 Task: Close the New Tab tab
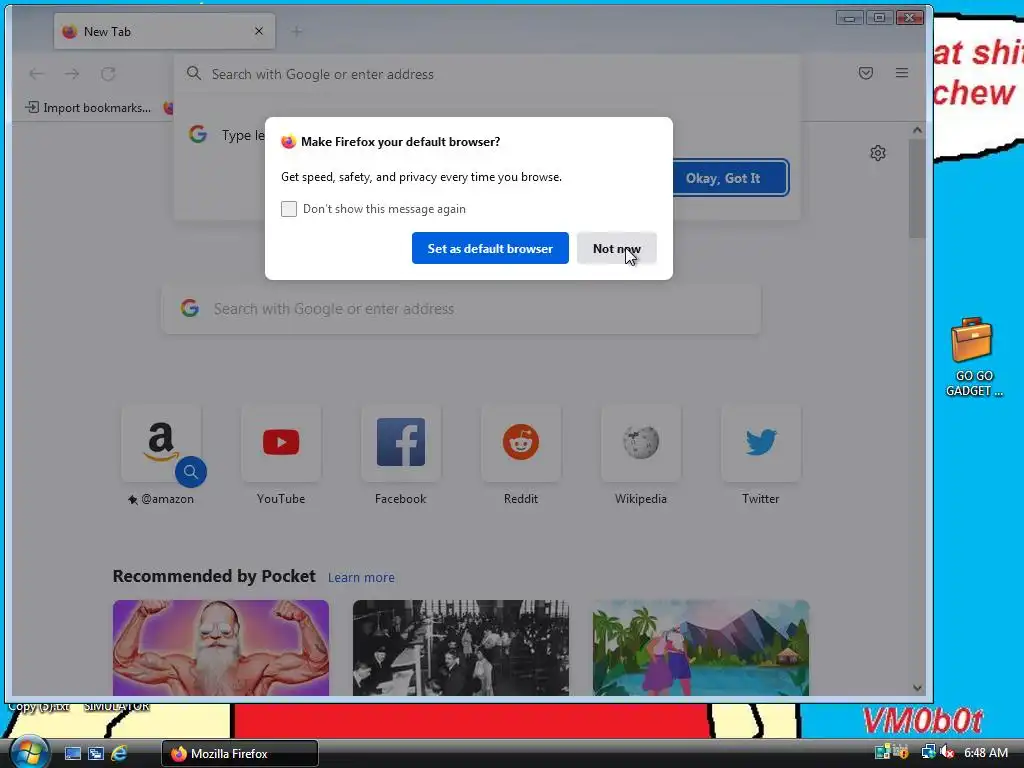(259, 31)
